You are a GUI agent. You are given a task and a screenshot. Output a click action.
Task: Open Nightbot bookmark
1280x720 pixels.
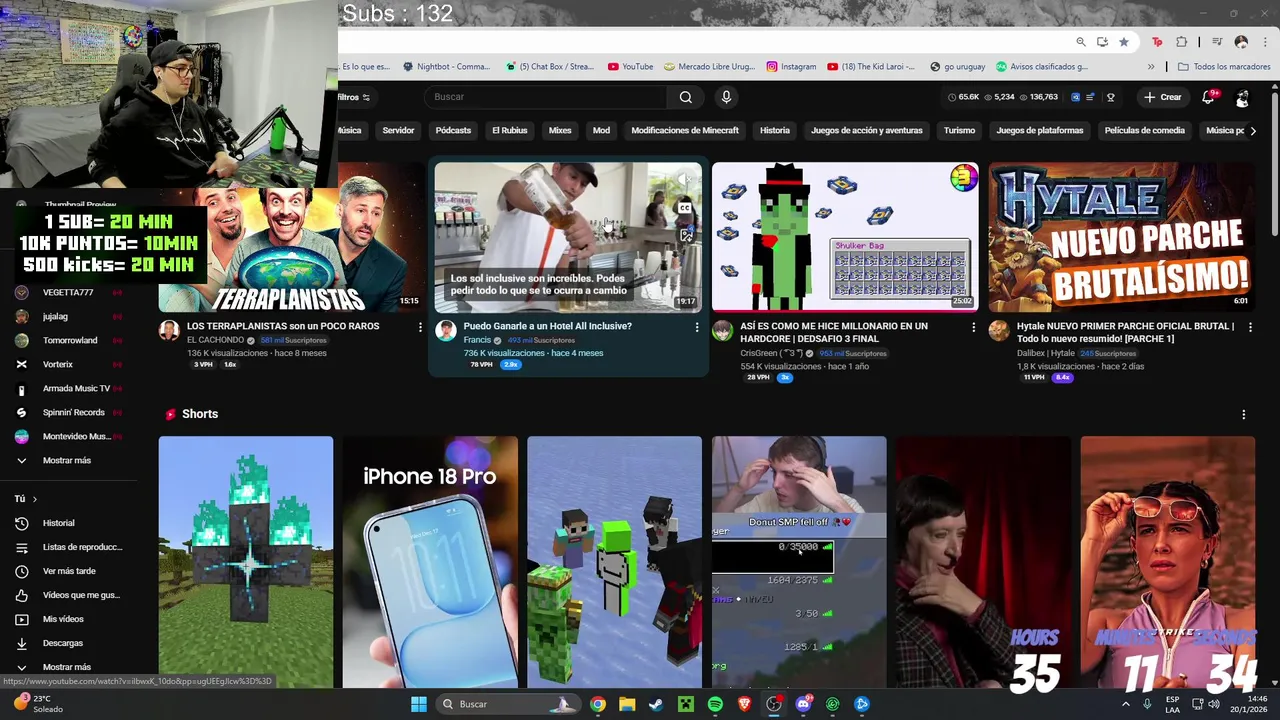pyautogui.click(x=446, y=67)
